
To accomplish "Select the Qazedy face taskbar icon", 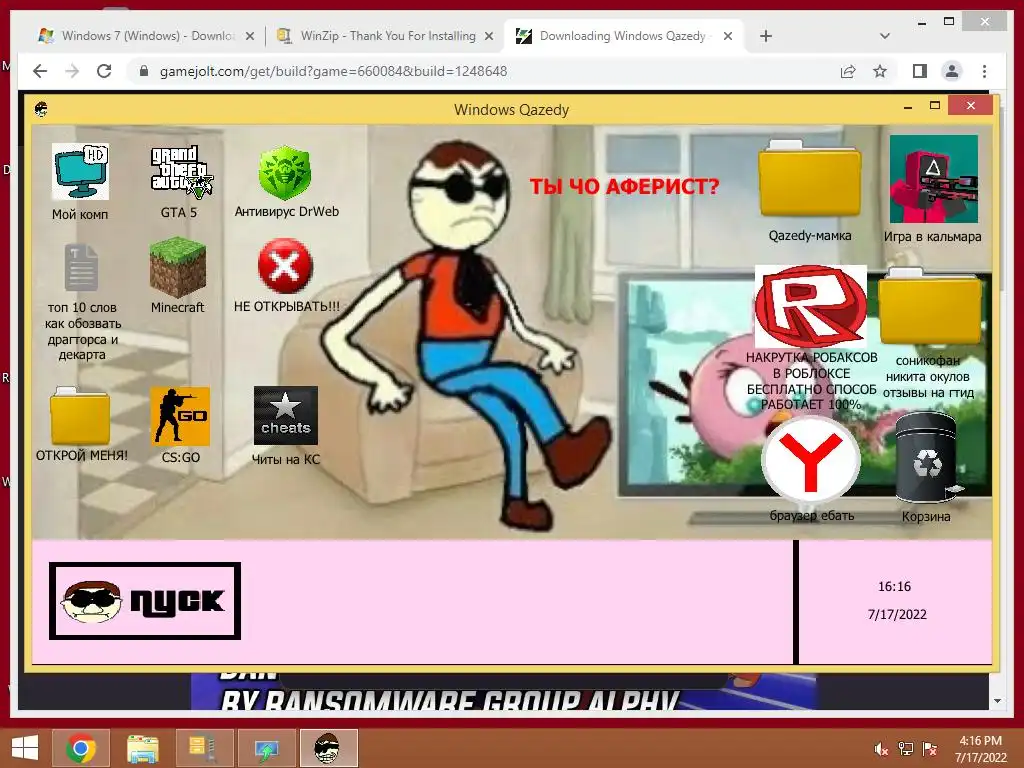I will [x=328, y=748].
